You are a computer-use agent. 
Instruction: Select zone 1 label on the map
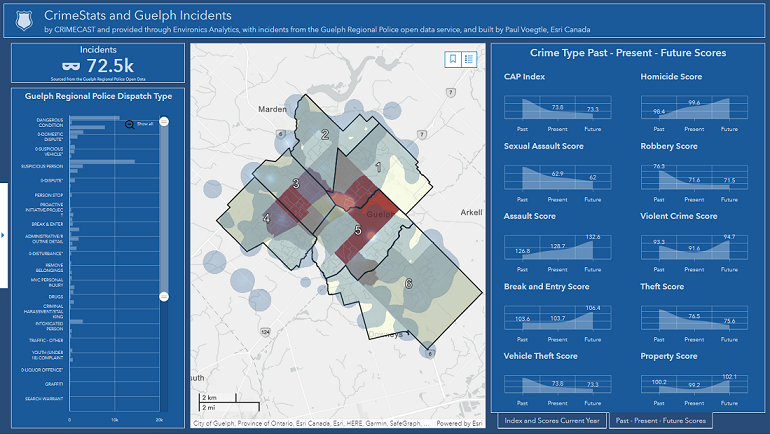[x=378, y=167]
